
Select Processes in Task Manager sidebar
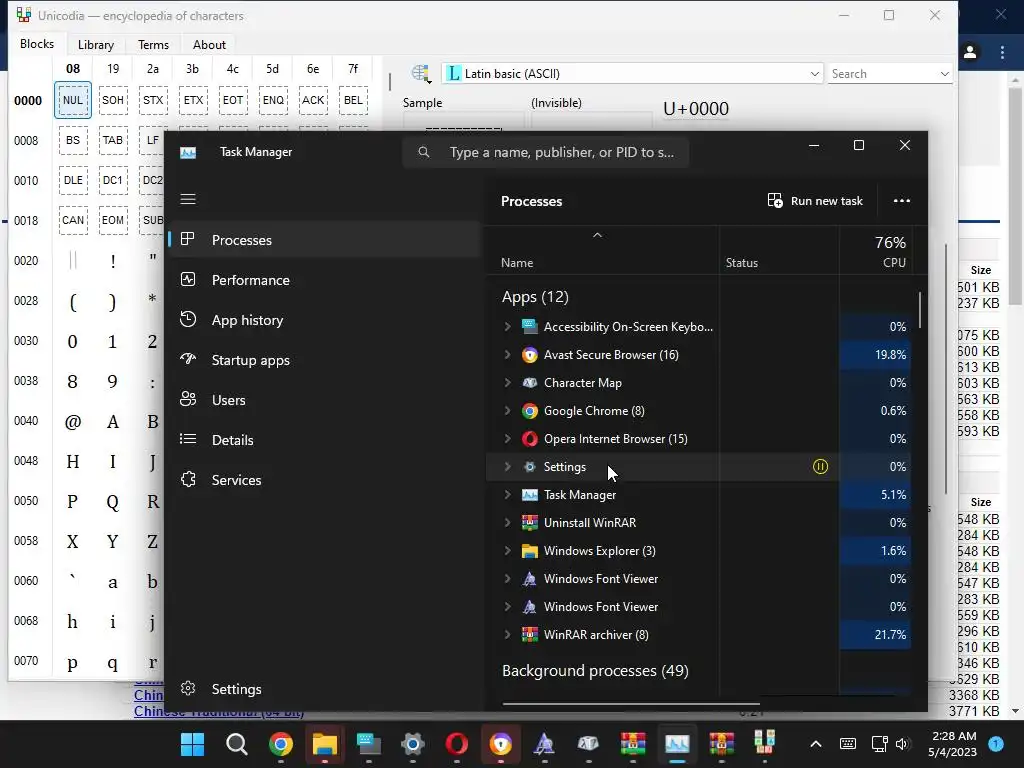(x=325, y=240)
